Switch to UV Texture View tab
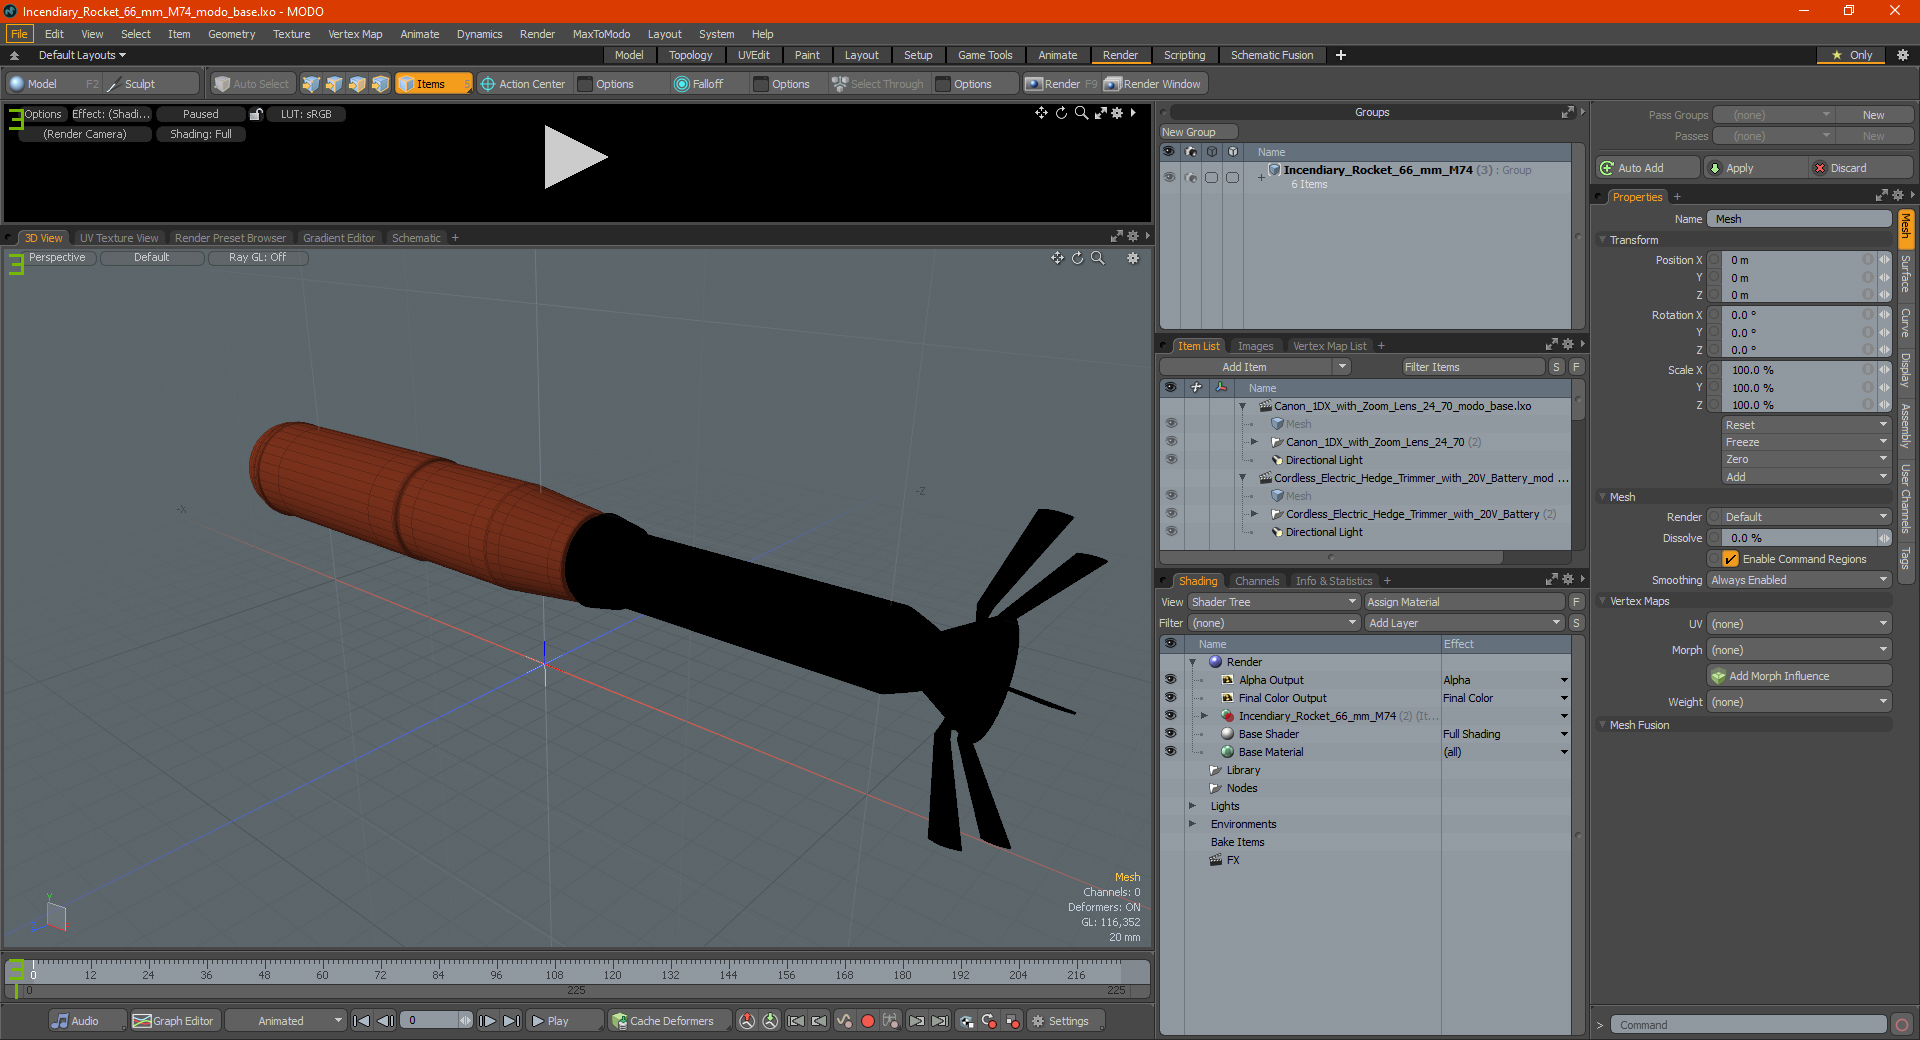The image size is (1920, 1040). pos(119,238)
